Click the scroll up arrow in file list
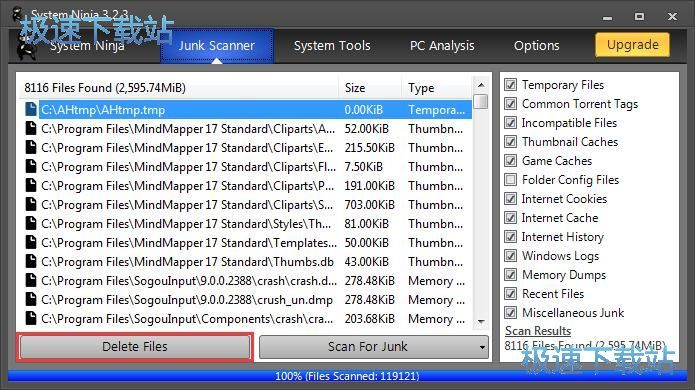This screenshot has width=695, height=390. (x=481, y=85)
